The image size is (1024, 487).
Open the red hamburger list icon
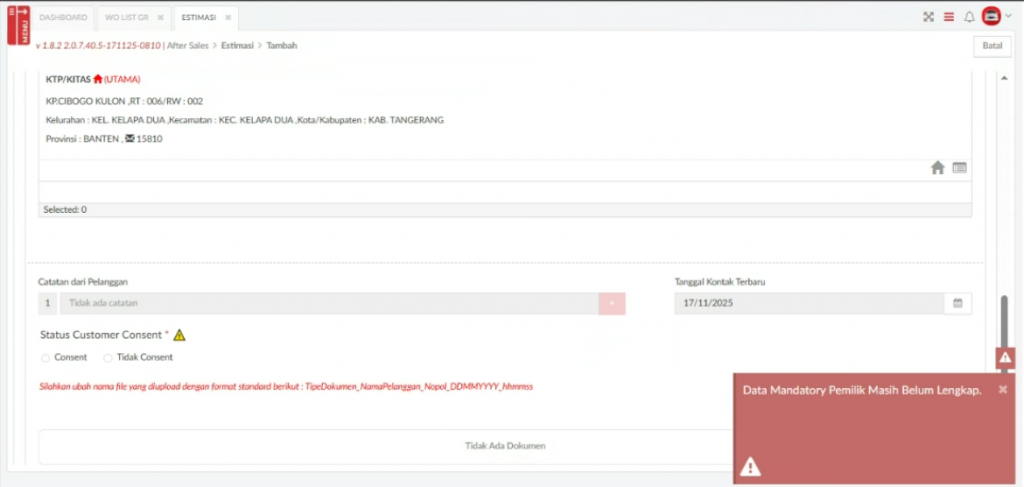click(x=949, y=17)
